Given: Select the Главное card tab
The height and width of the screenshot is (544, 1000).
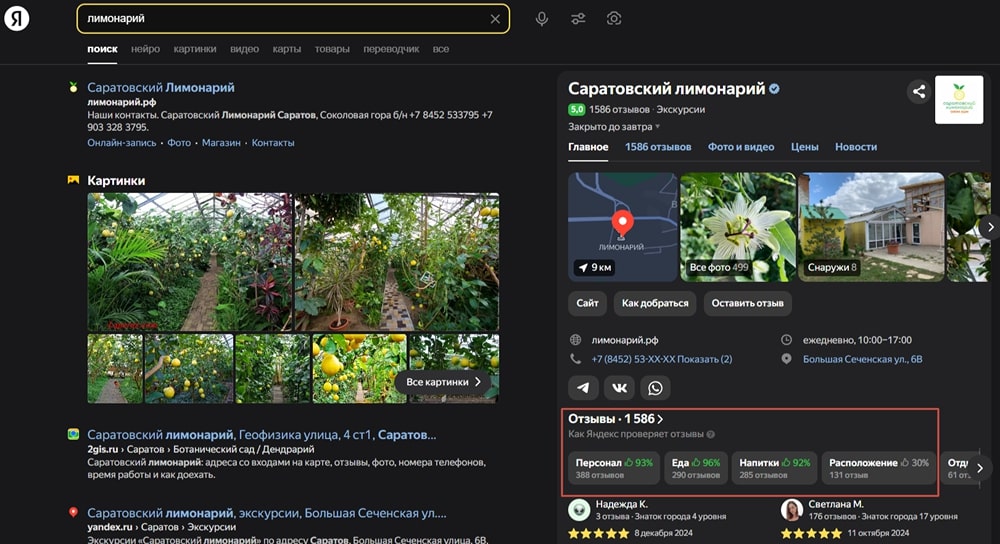Looking at the screenshot, I should click(588, 147).
